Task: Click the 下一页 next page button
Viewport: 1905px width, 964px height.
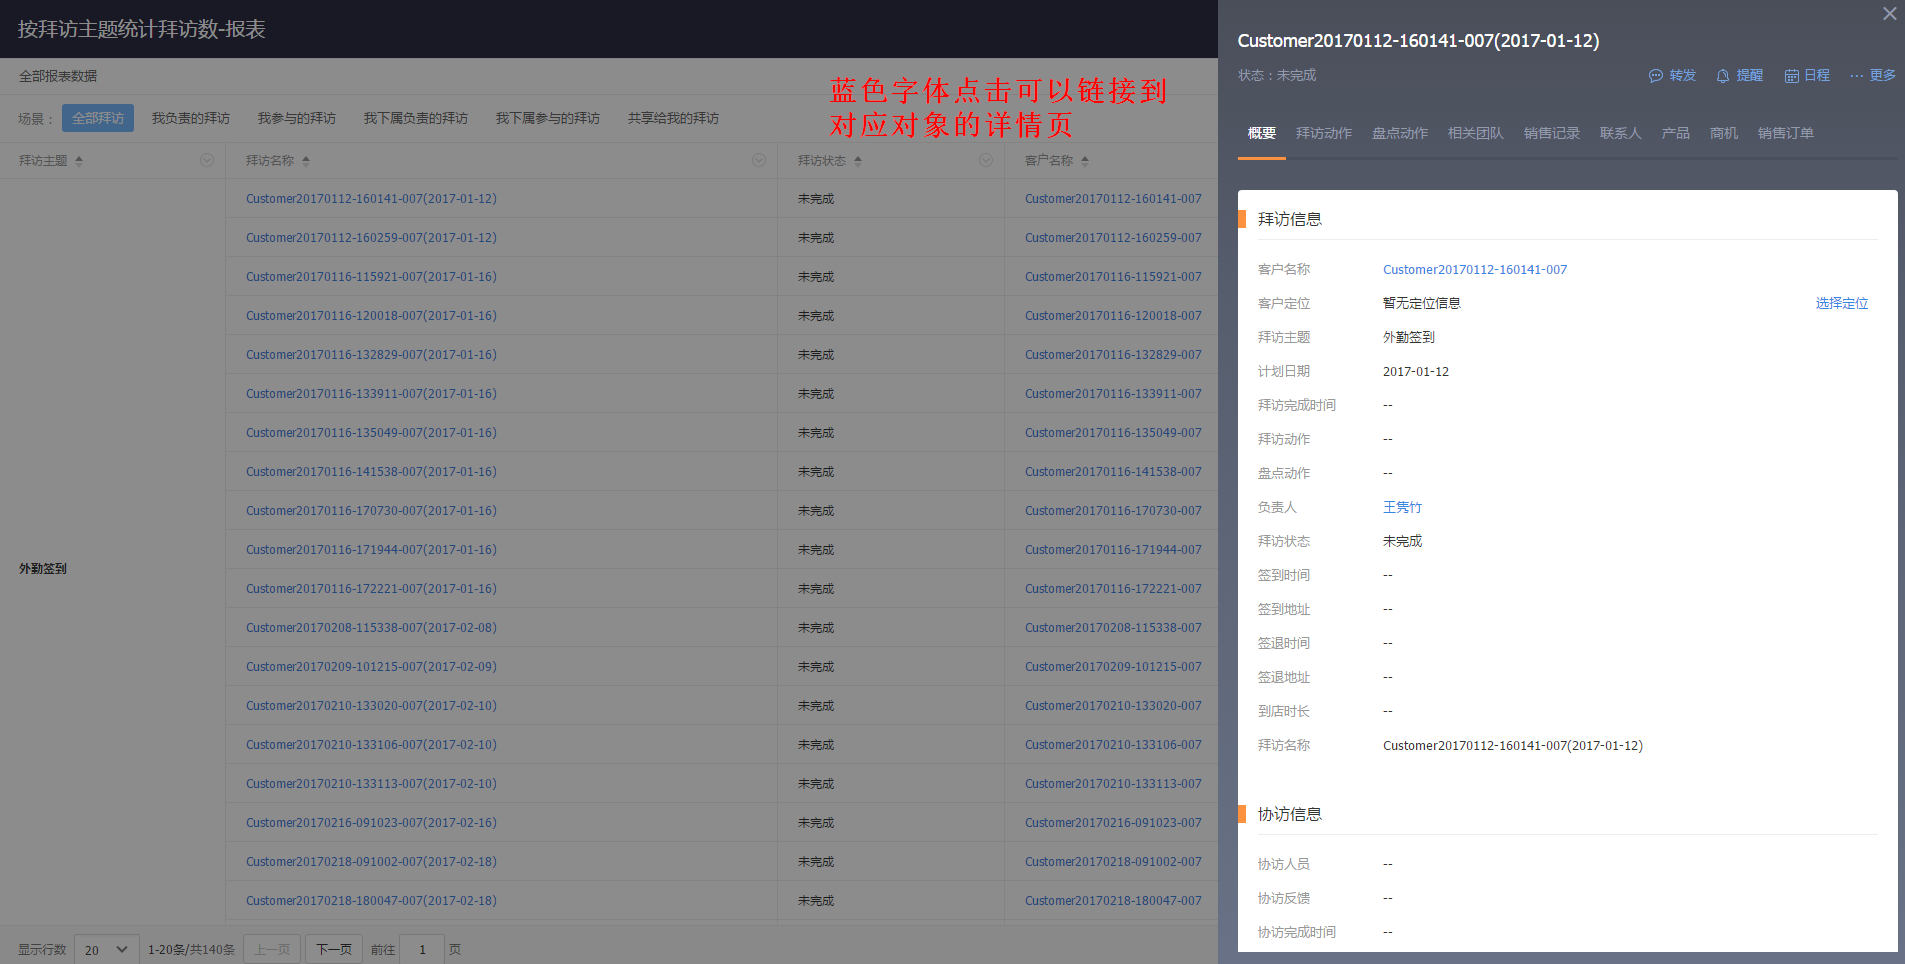Action: coord(334,949)
